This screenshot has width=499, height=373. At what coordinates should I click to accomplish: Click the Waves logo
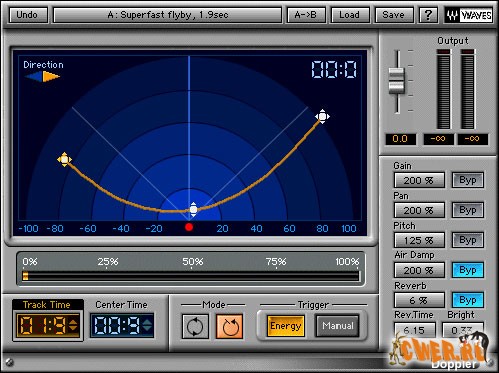click(469, 15)
